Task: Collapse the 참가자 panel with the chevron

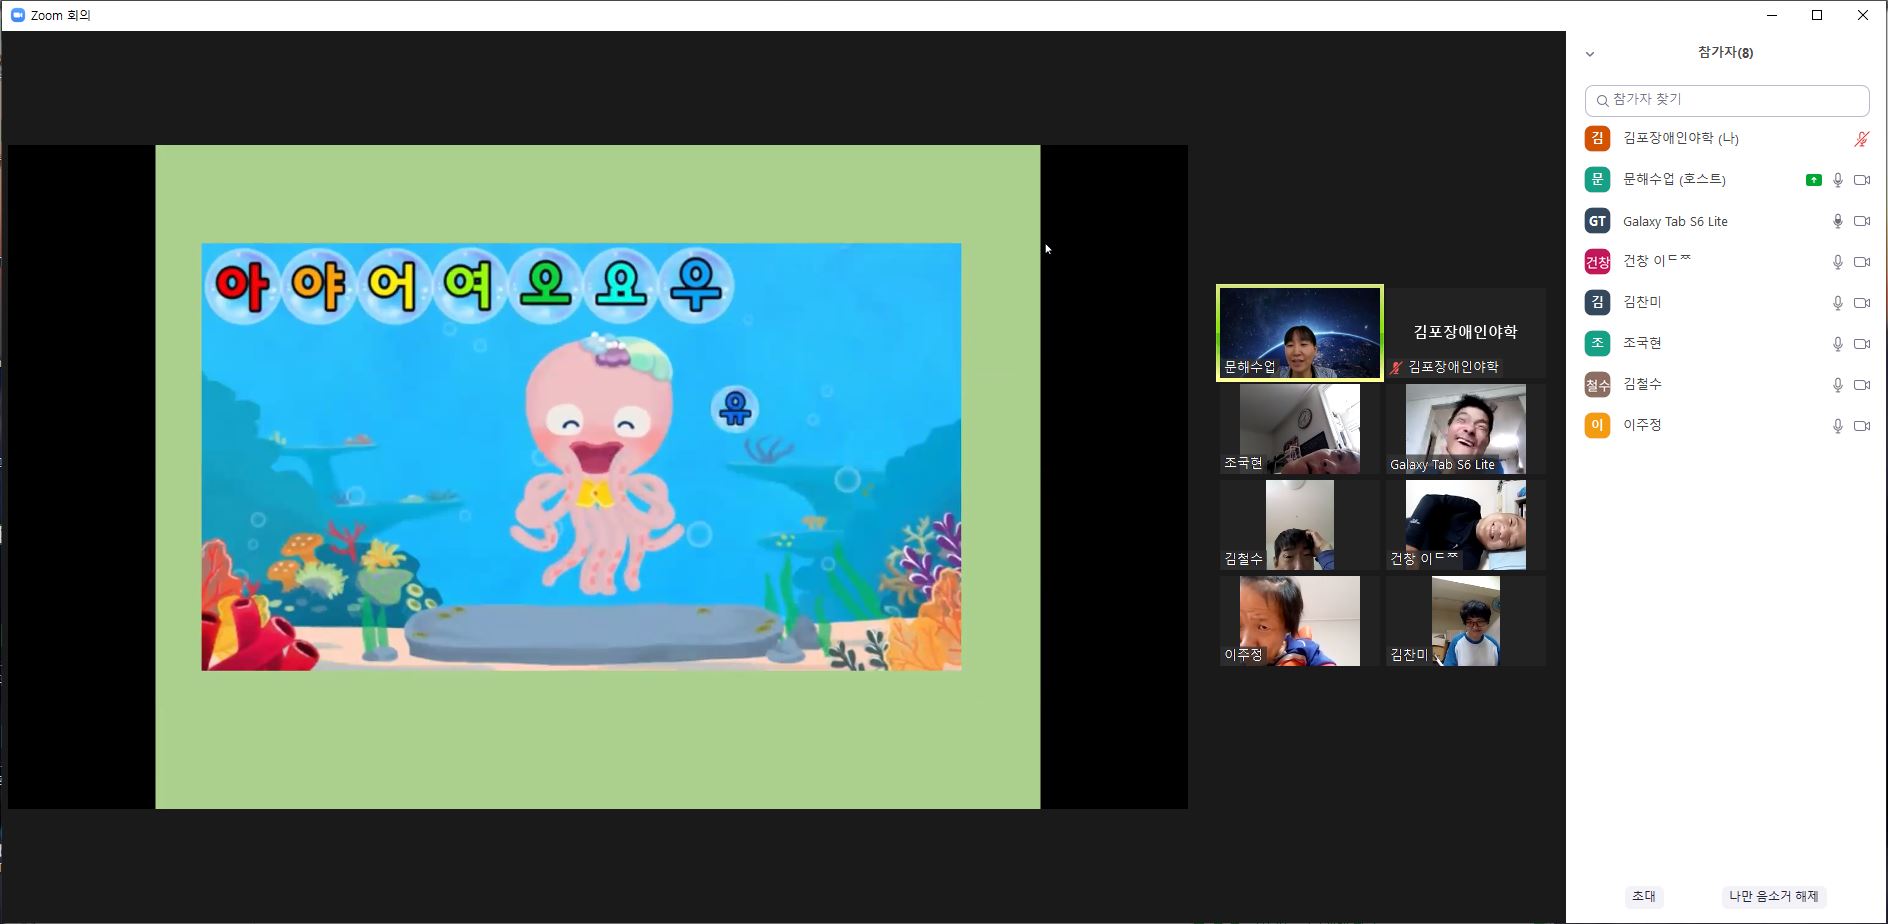Action: click(x=1590, y=54)
